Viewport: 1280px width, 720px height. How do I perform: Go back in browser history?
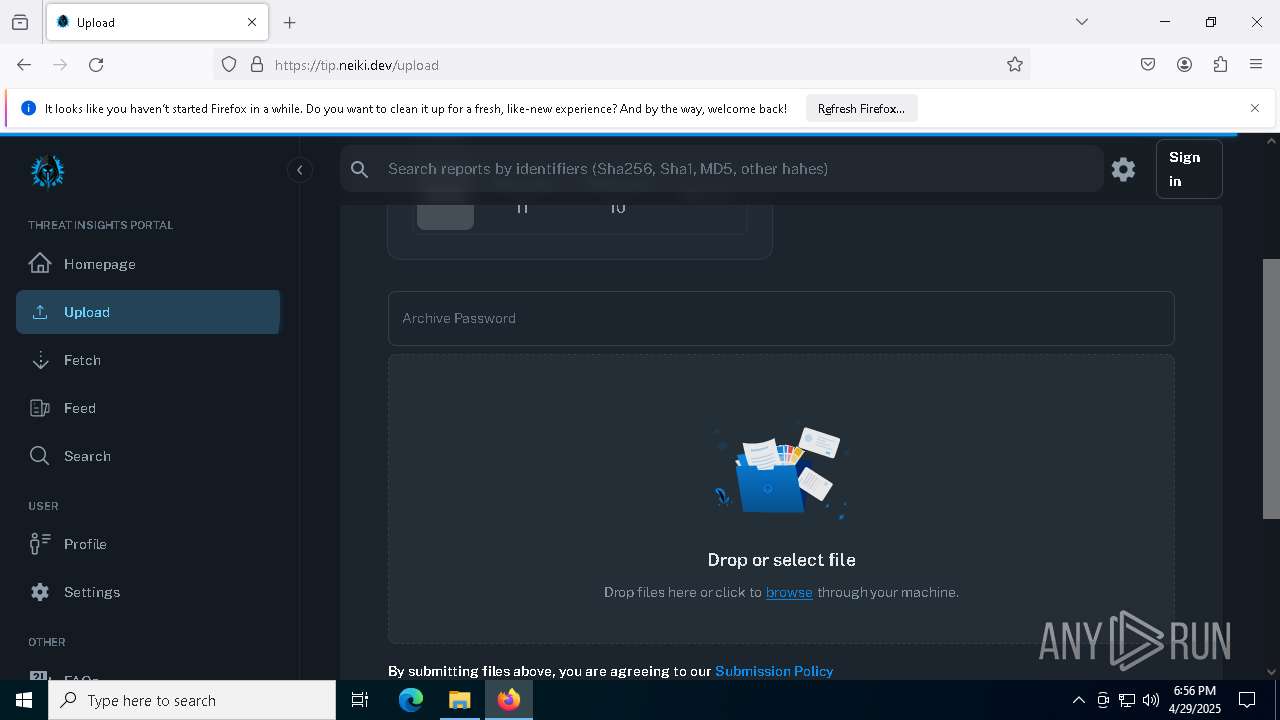24,64
